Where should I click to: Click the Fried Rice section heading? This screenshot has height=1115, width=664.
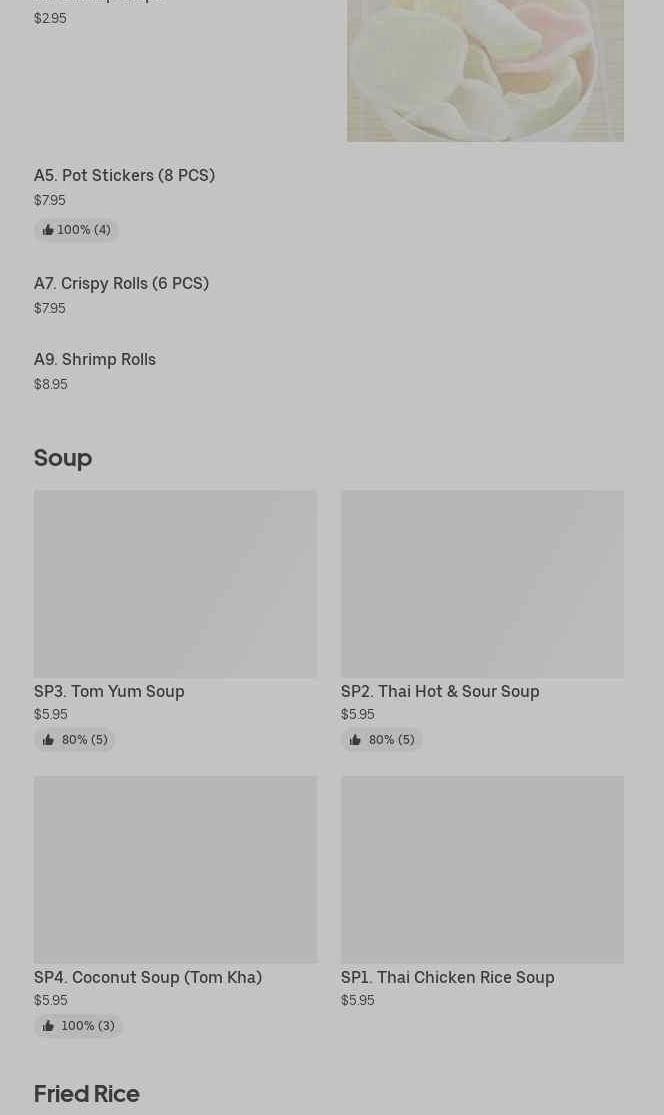(x=87, y=1093)
